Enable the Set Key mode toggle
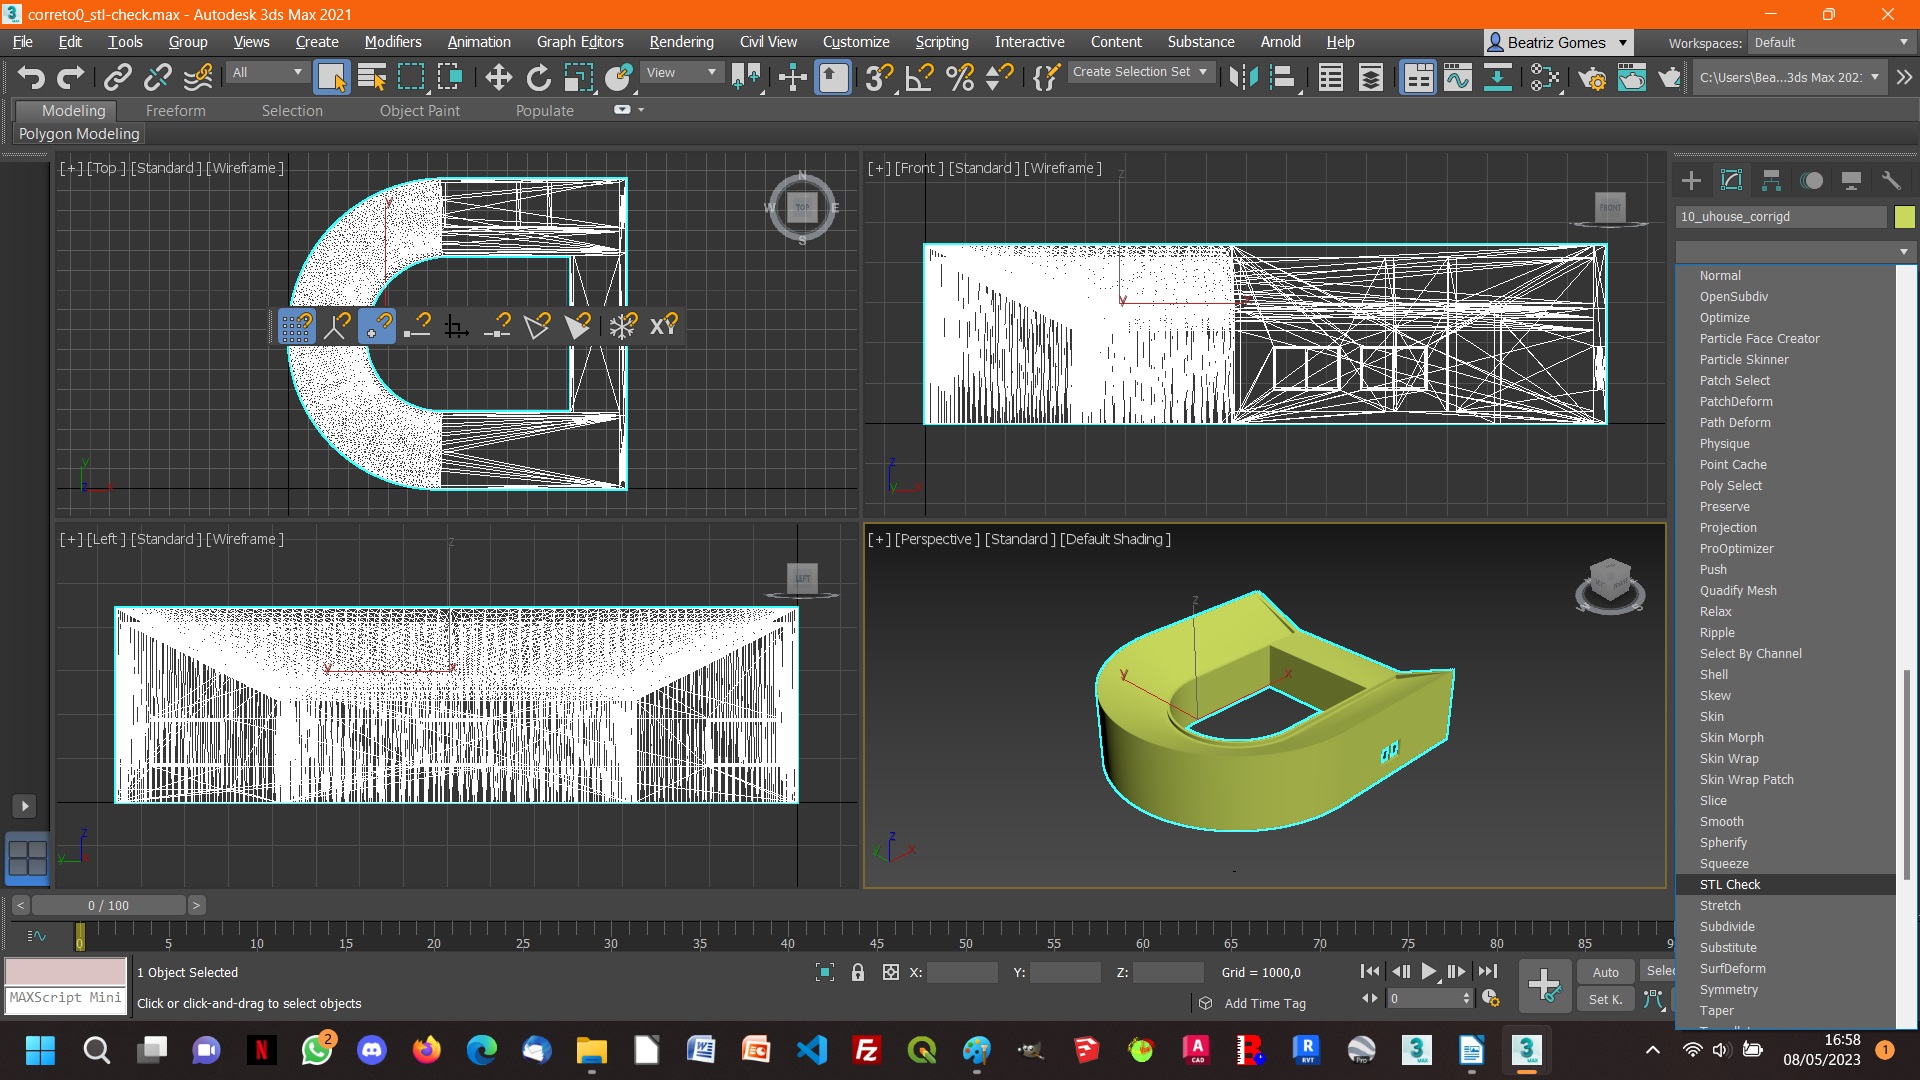This screenshot has width=1920, height=1080. tap(1606, 998)
